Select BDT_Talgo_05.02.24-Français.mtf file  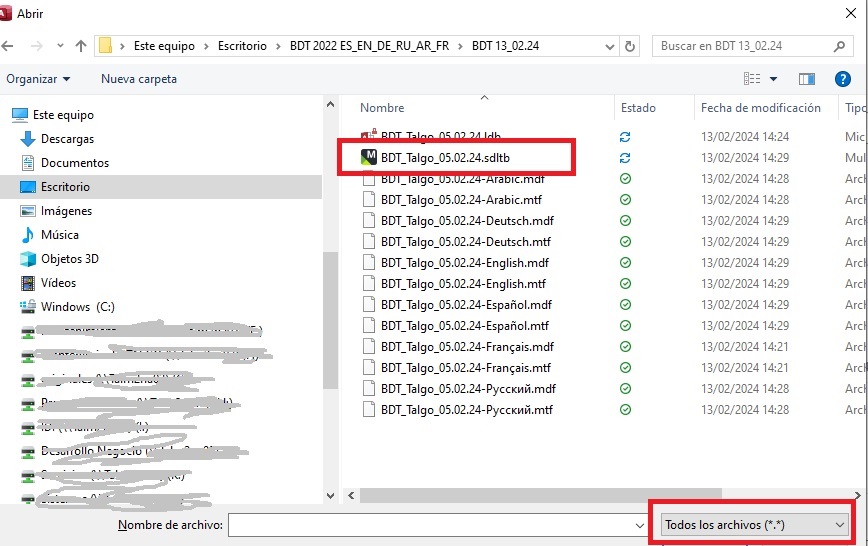coord(466,368)
